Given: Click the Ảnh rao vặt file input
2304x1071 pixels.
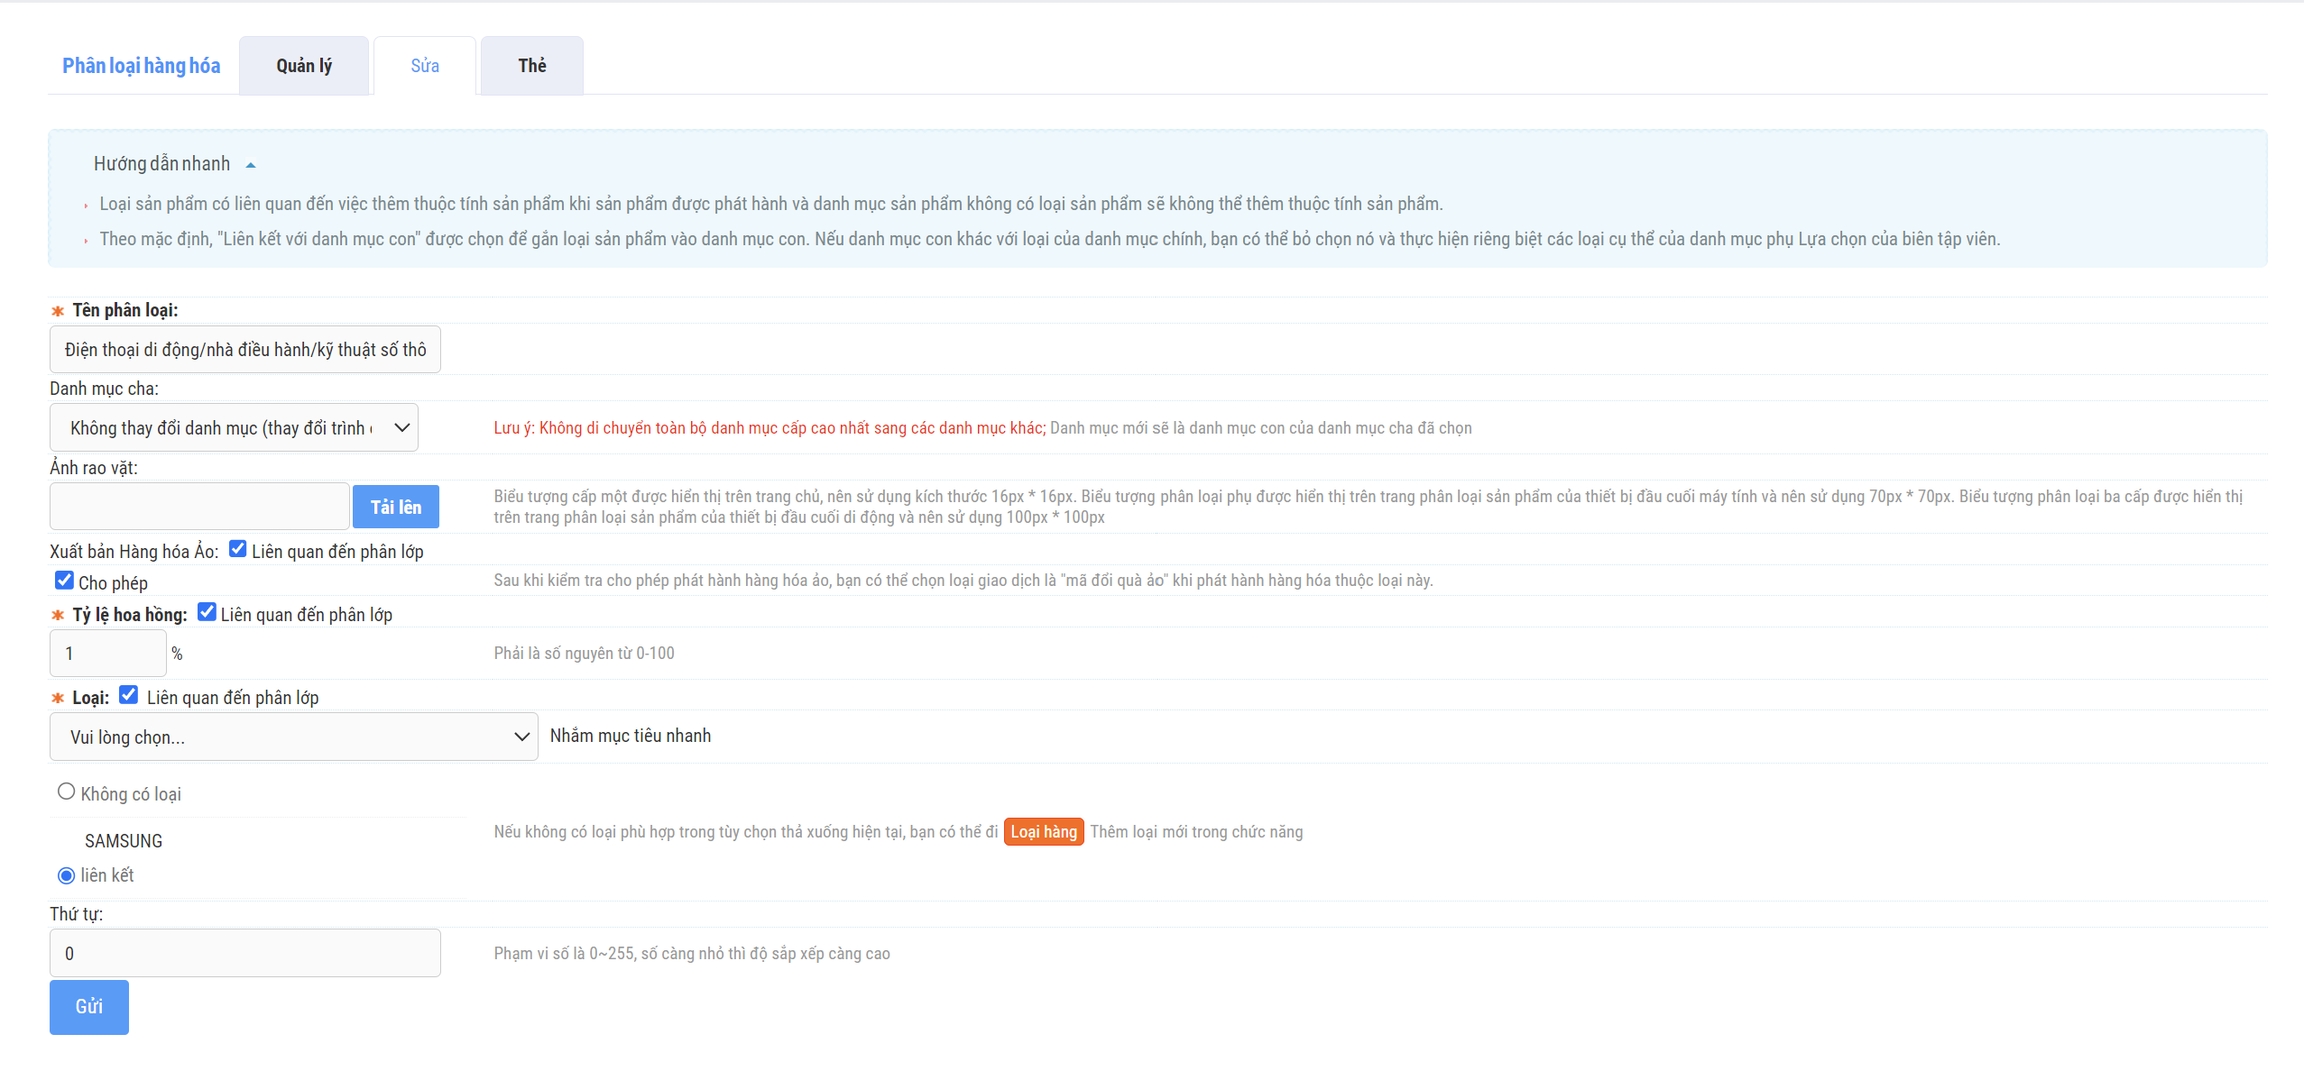Looking at the screenshot, I should pos(199,507).
